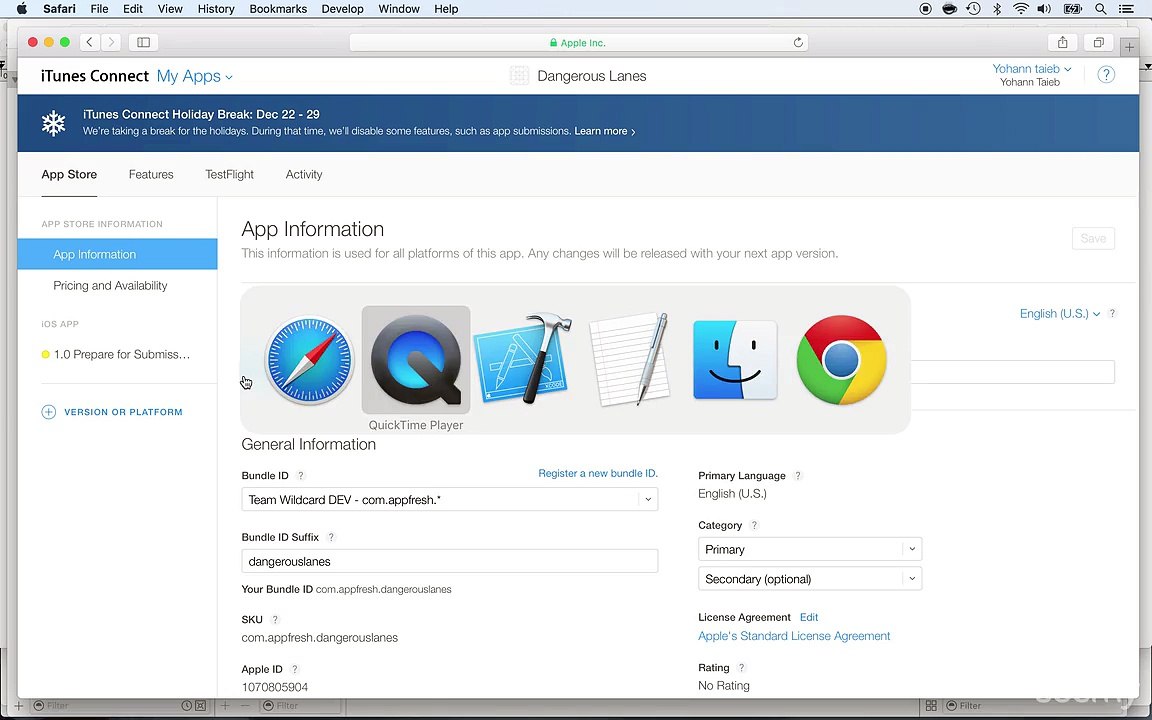
Task: Click the Bundle ID Suffix help icon
Action: coord(331,537)
